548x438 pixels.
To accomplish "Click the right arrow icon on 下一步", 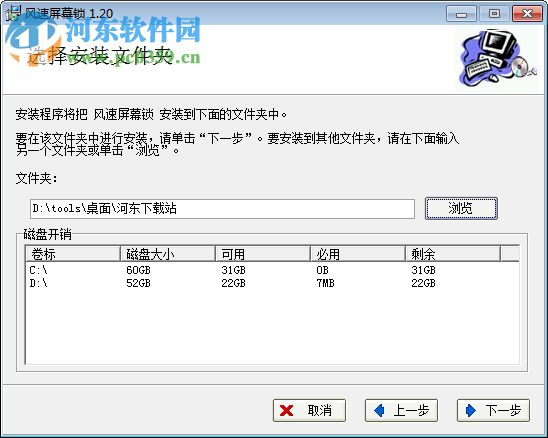I will [x=471, y=410].
